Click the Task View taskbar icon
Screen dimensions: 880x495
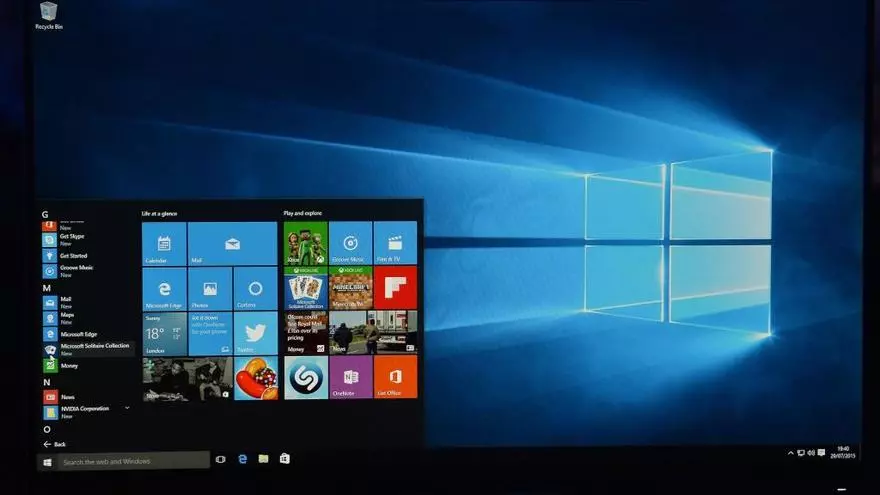(x=220, y=459)
